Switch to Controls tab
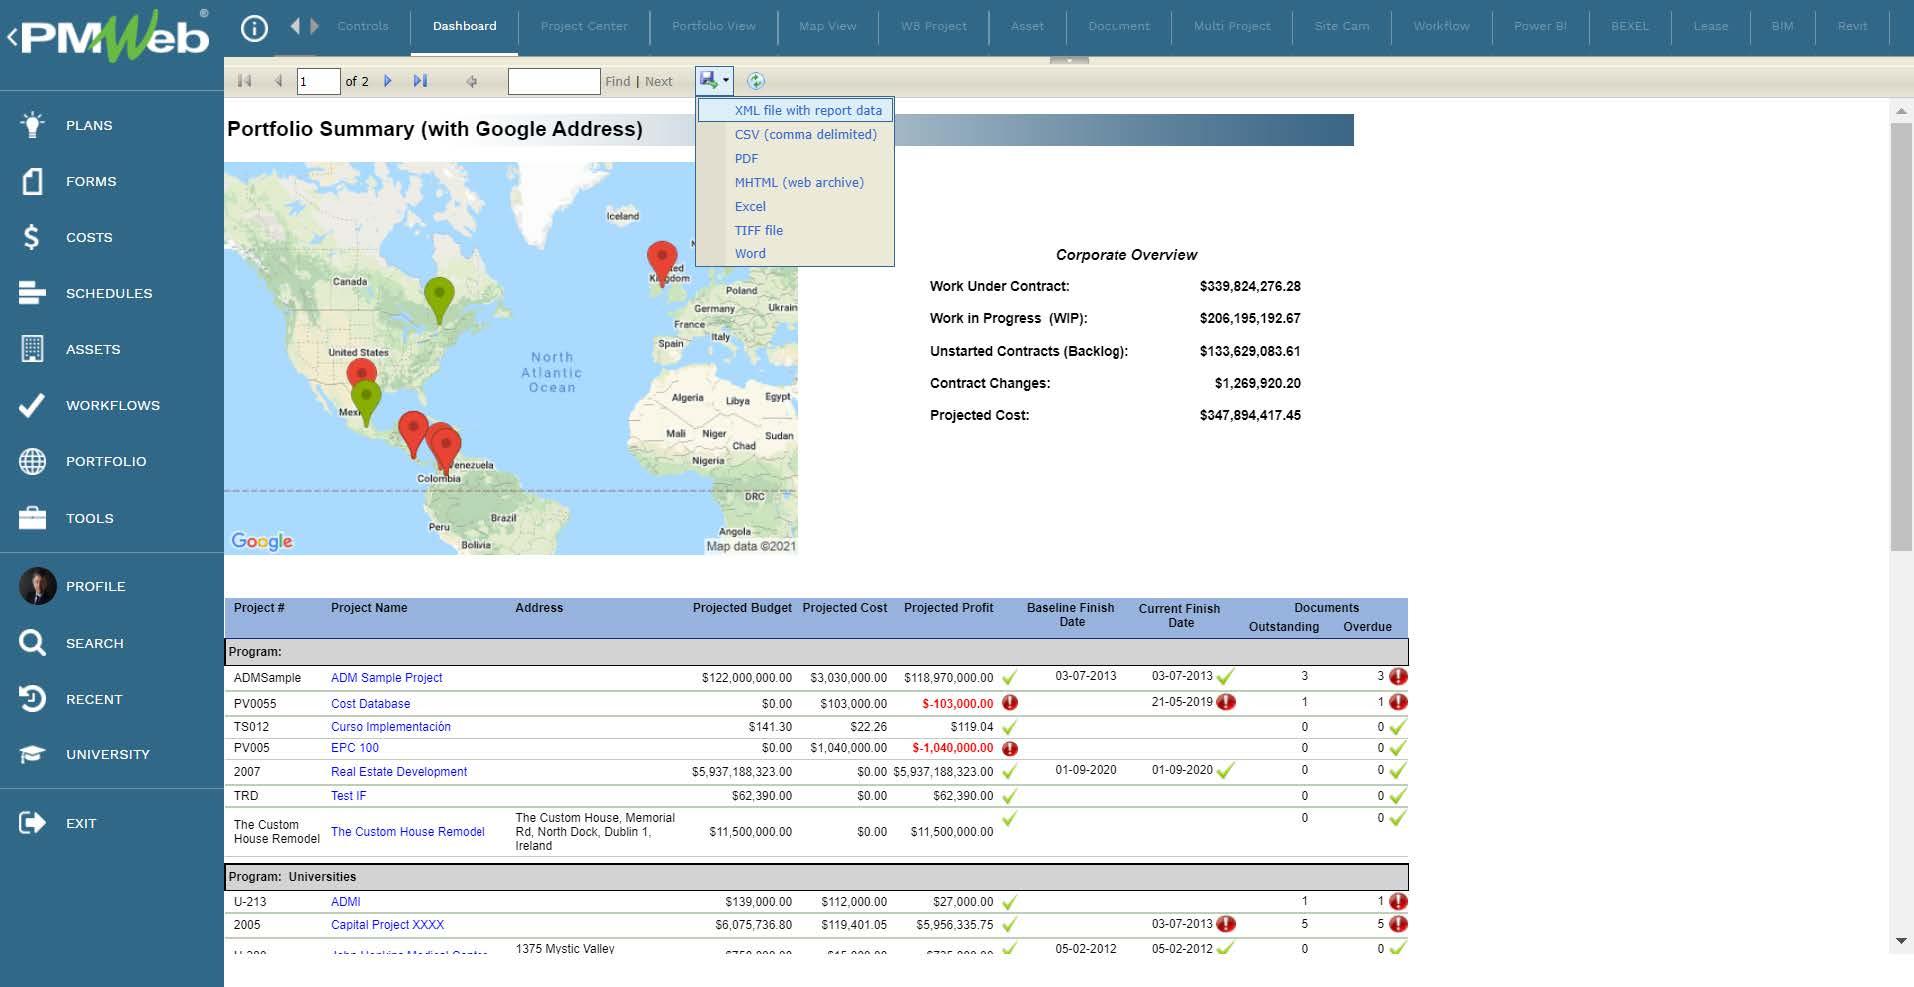 pos(362,26)
